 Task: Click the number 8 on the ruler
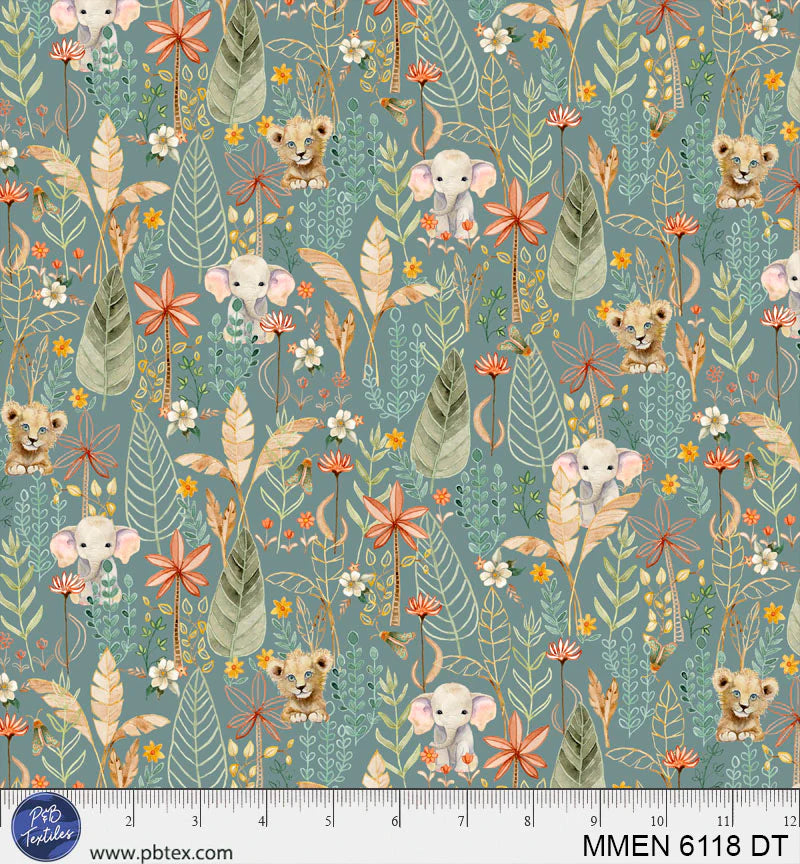coord(528,821)
